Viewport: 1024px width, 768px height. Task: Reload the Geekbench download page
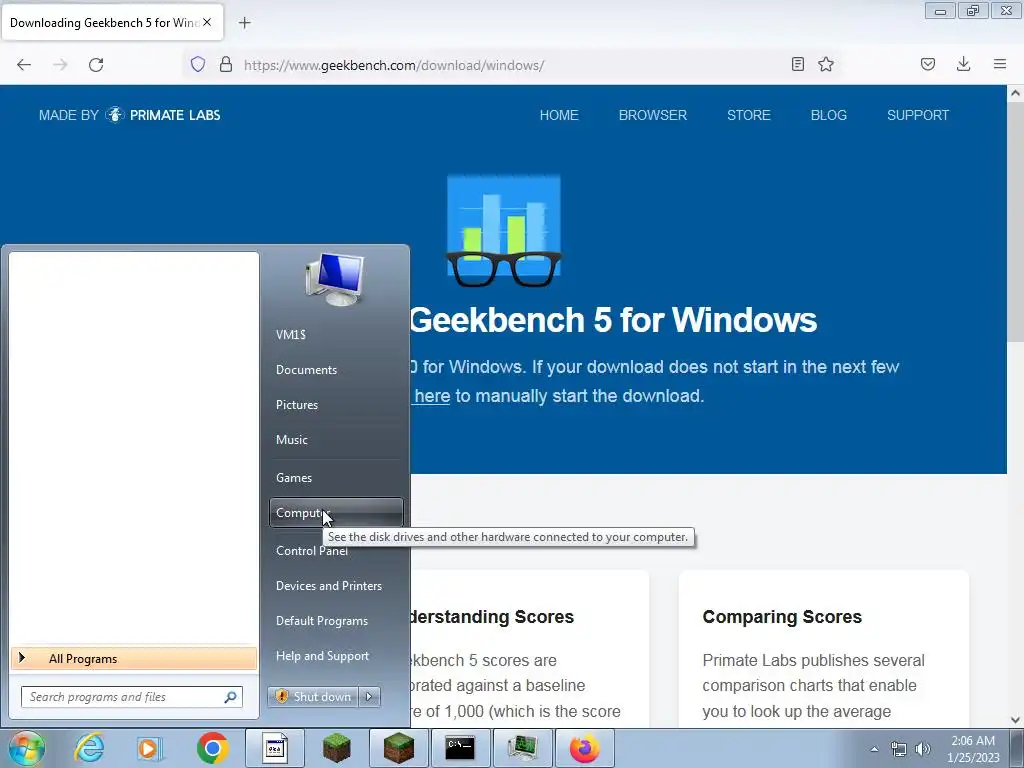click(x=96, y=65)
